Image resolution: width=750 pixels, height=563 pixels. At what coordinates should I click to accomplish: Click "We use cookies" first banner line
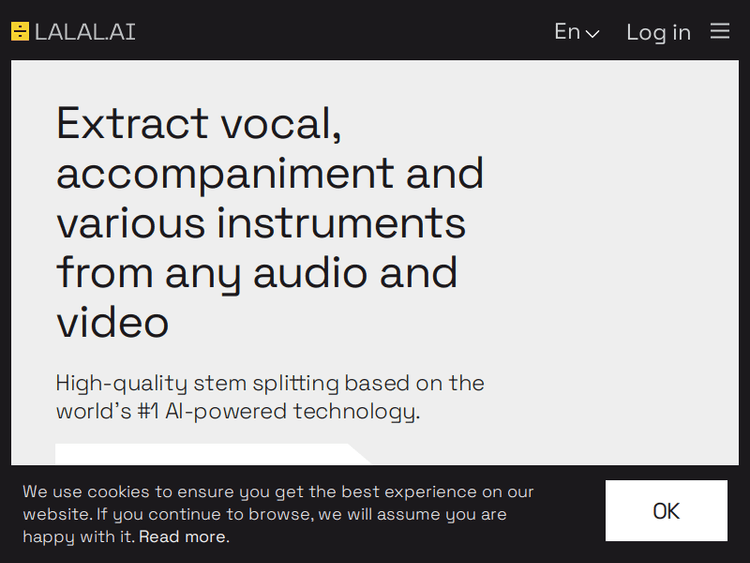pos(278,492)
